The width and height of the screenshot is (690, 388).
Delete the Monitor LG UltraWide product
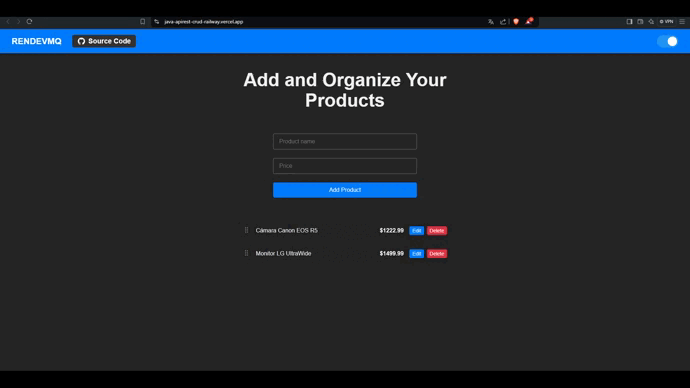coord(437,254)
